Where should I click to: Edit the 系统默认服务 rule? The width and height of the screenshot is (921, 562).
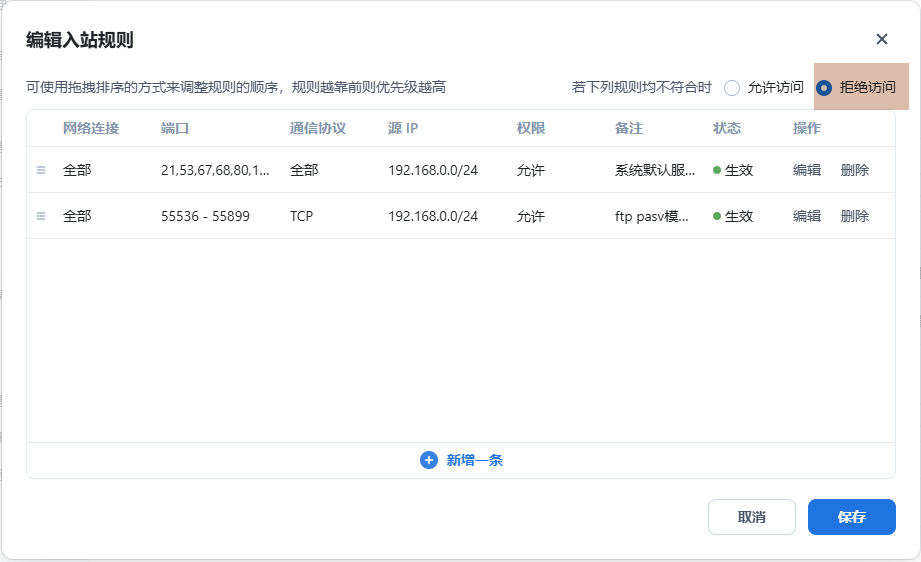[806, 170]
